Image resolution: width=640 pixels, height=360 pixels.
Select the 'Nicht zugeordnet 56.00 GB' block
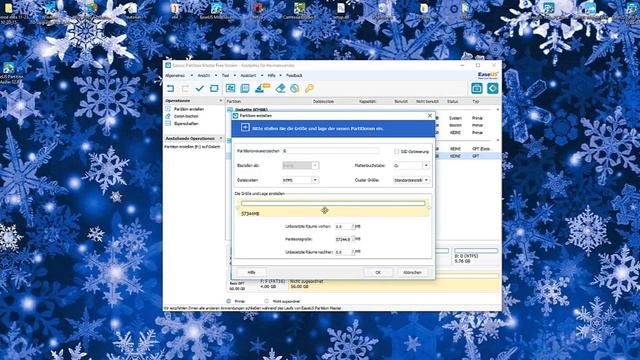point(394,284)
